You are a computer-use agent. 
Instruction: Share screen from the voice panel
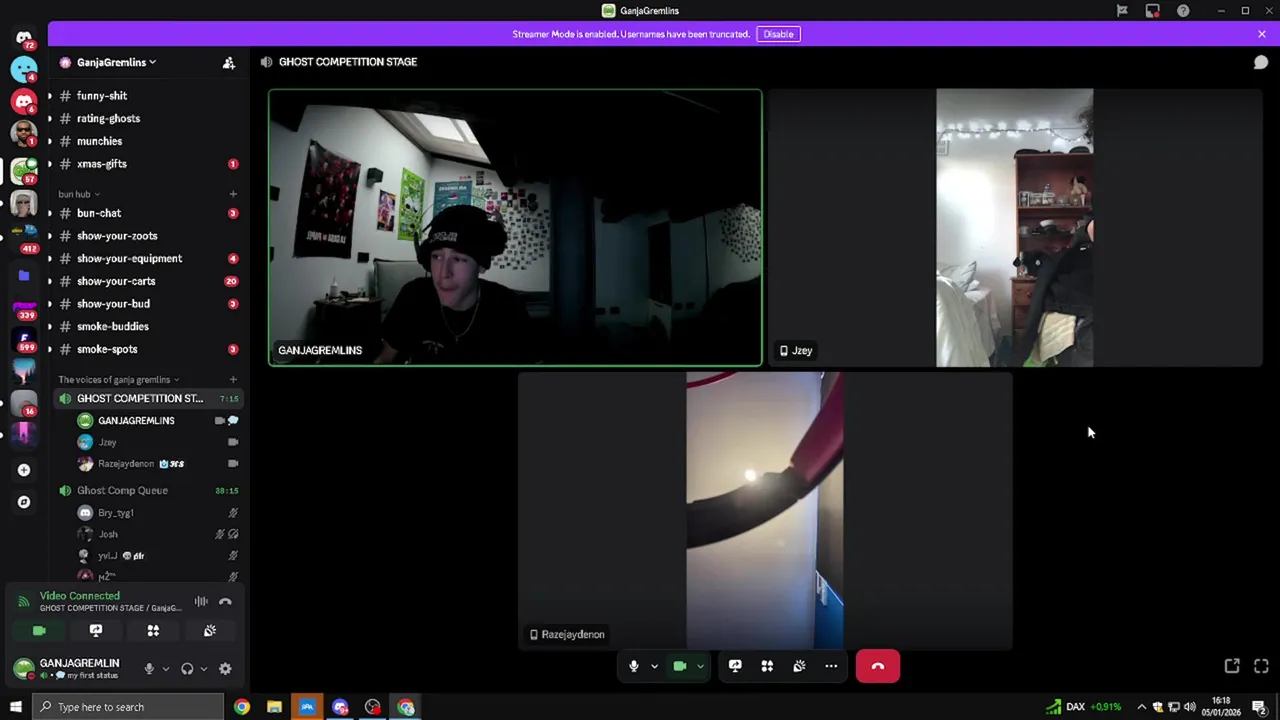point(96,631)
